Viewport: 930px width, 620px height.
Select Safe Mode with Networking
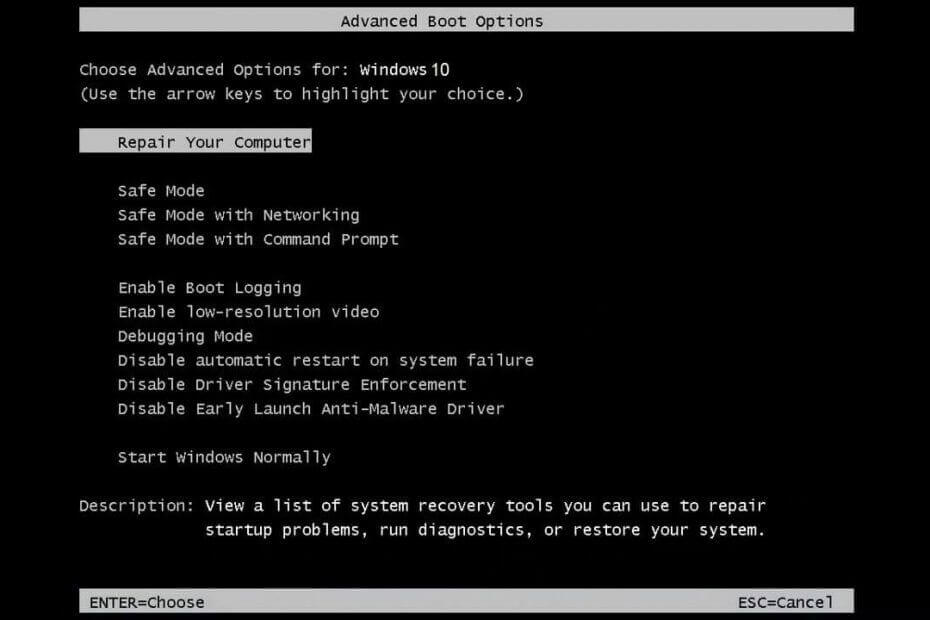click(238, 214)
